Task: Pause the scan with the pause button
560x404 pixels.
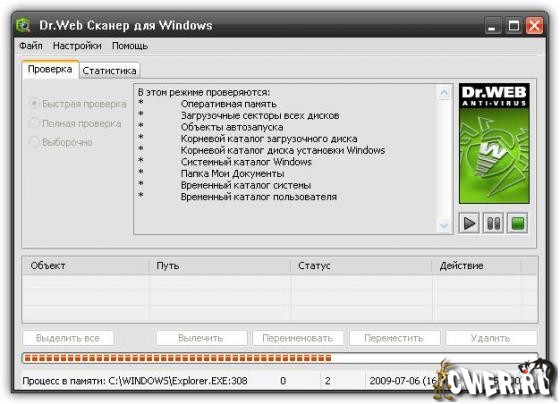Action: (x=493, y=223)
